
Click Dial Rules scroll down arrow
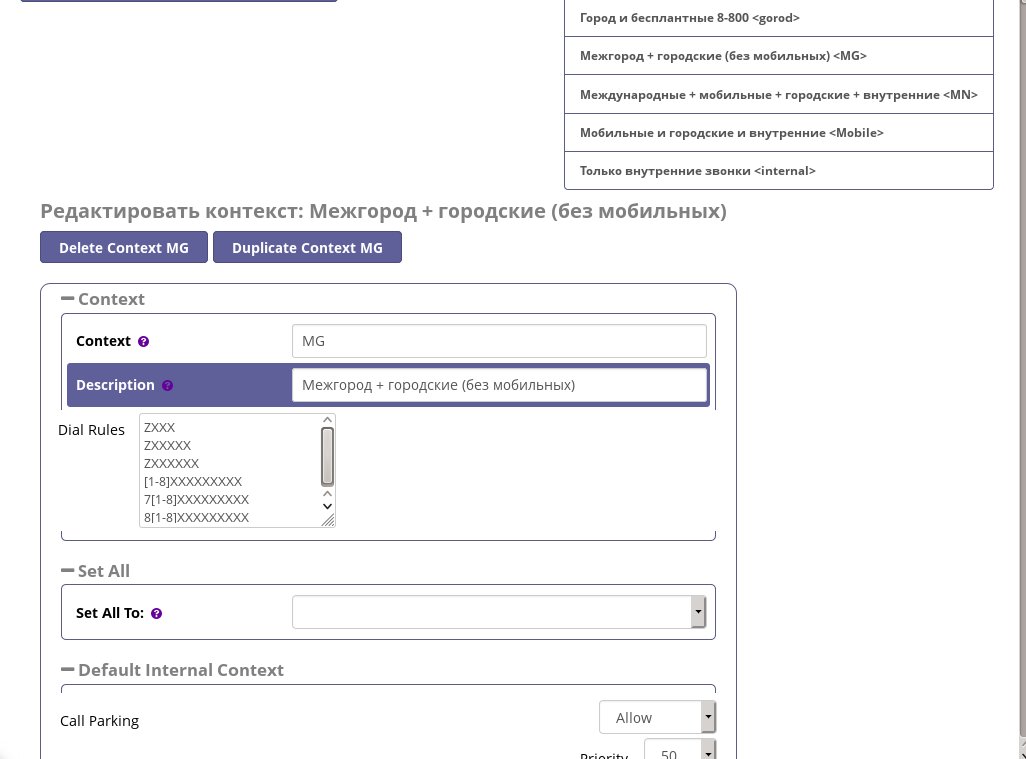pos(327,506)
